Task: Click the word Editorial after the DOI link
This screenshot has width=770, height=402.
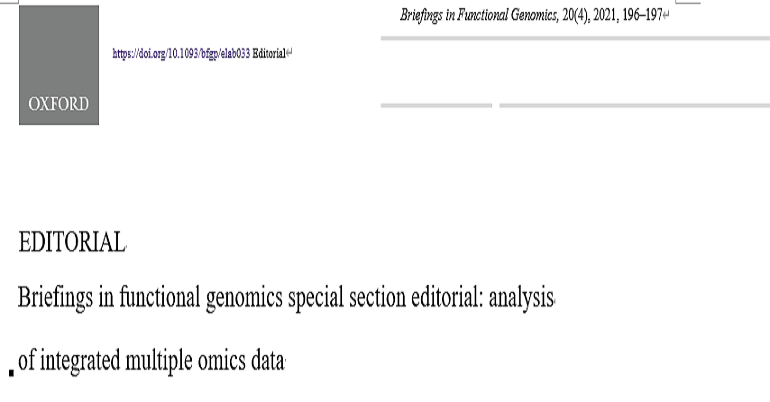Action: [269, 54]
